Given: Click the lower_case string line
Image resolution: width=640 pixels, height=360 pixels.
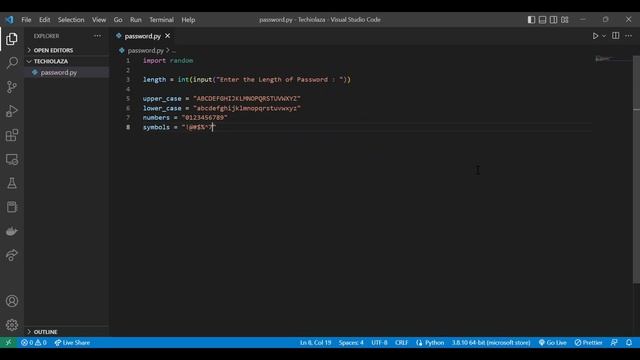Looking at the screenshot, I should [222, 108].
